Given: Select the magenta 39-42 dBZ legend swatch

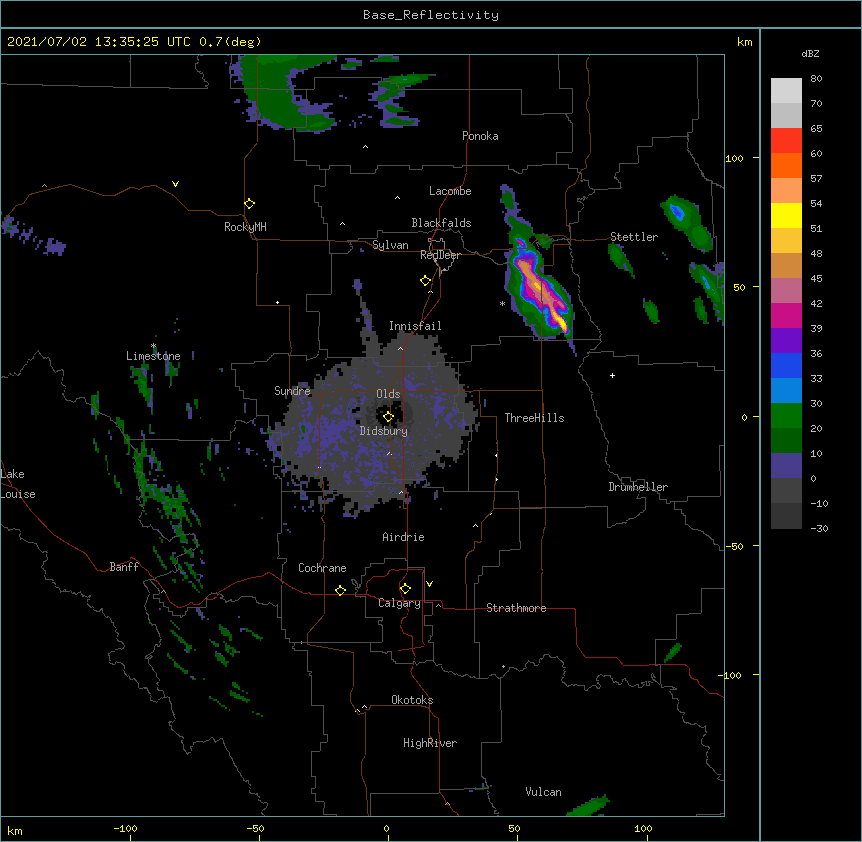Looking at the screenshot, I should [786, 315].
